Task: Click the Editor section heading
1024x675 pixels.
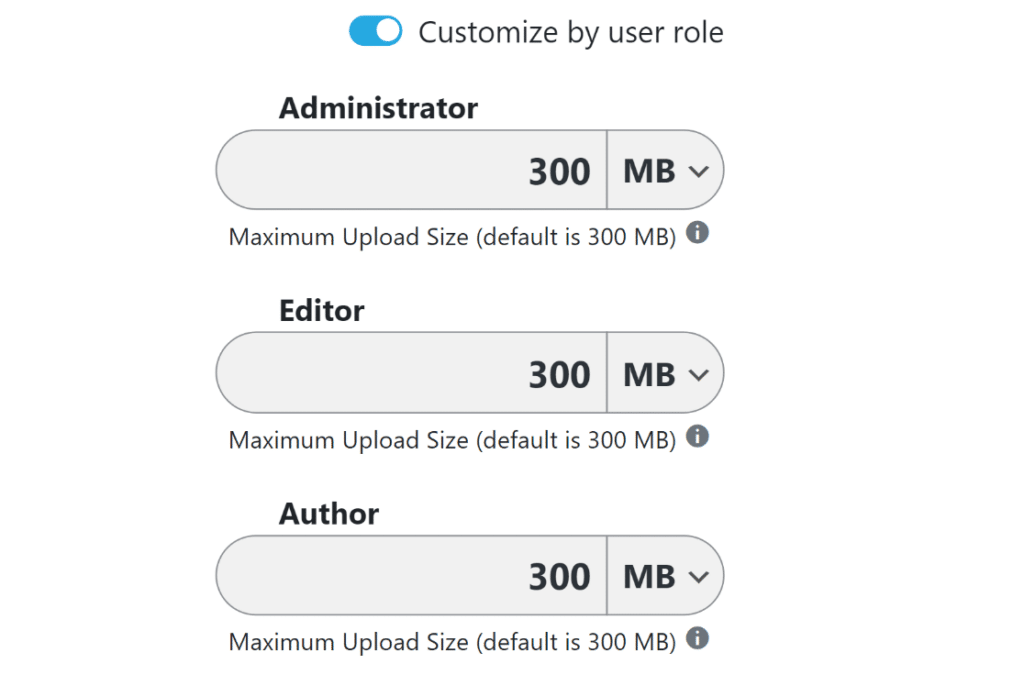Action: [x=322, y=311]
